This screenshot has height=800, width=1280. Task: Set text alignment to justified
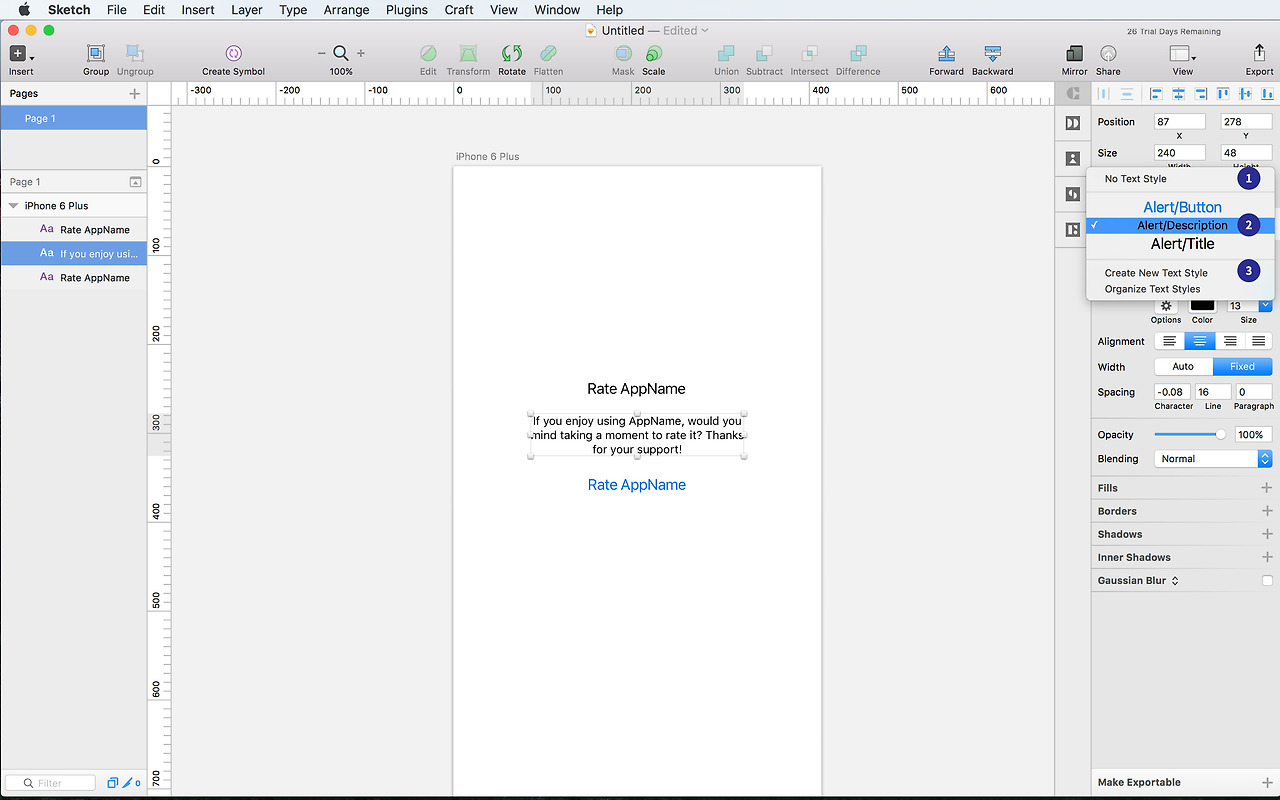point(1258,341)
